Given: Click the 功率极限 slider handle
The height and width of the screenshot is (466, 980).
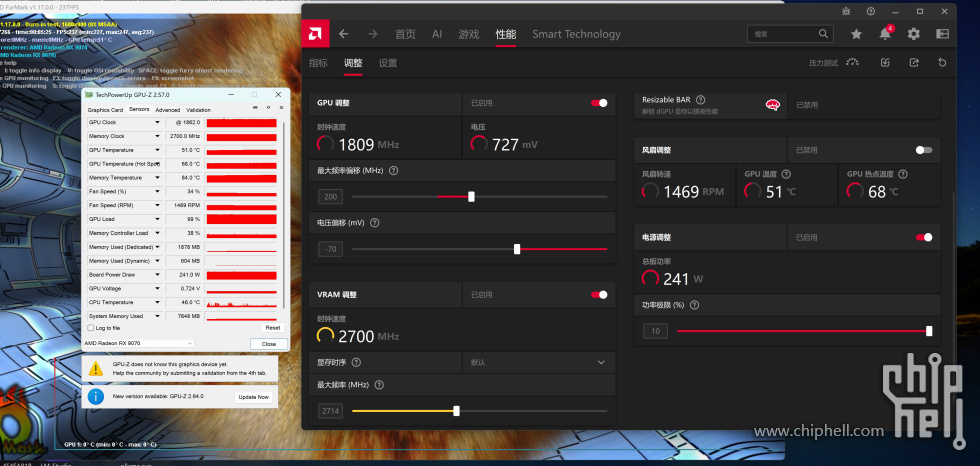Looking at the screenshot, I should point(929,331).
